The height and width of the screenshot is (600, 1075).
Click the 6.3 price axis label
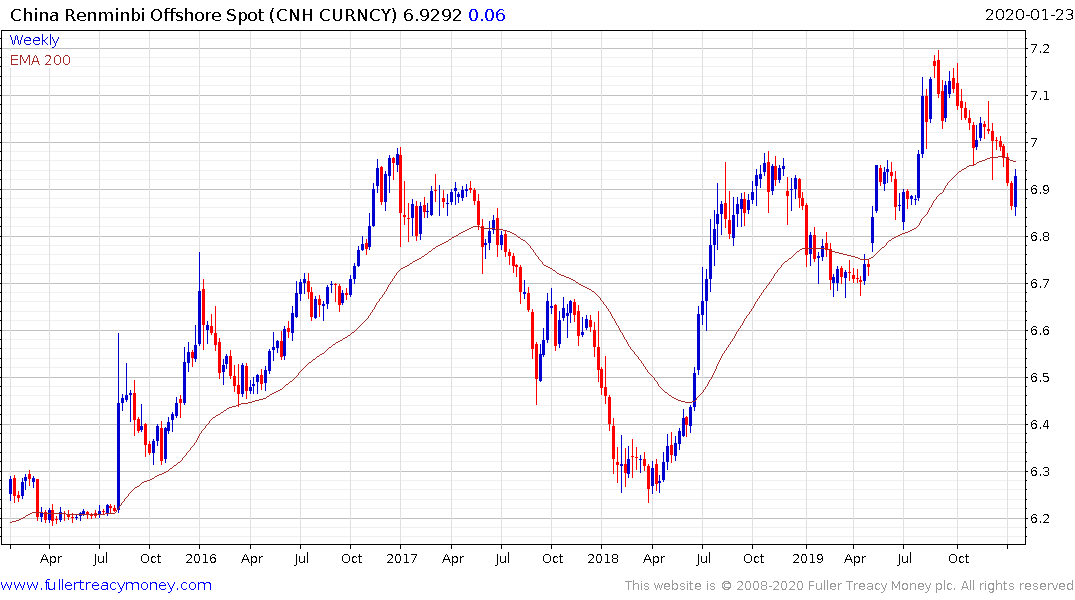coord(1039,472)
